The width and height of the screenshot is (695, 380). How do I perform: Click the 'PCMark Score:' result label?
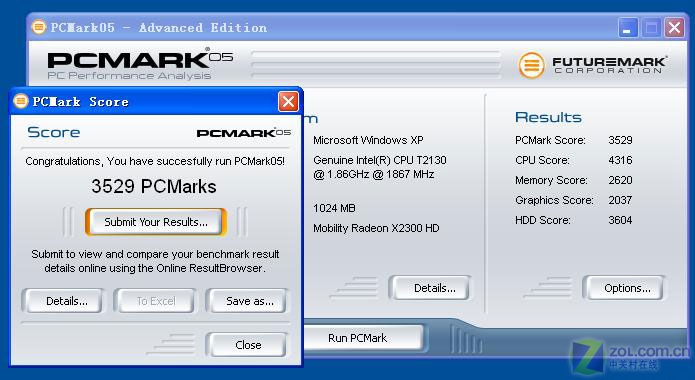click(x=550, y=140)
